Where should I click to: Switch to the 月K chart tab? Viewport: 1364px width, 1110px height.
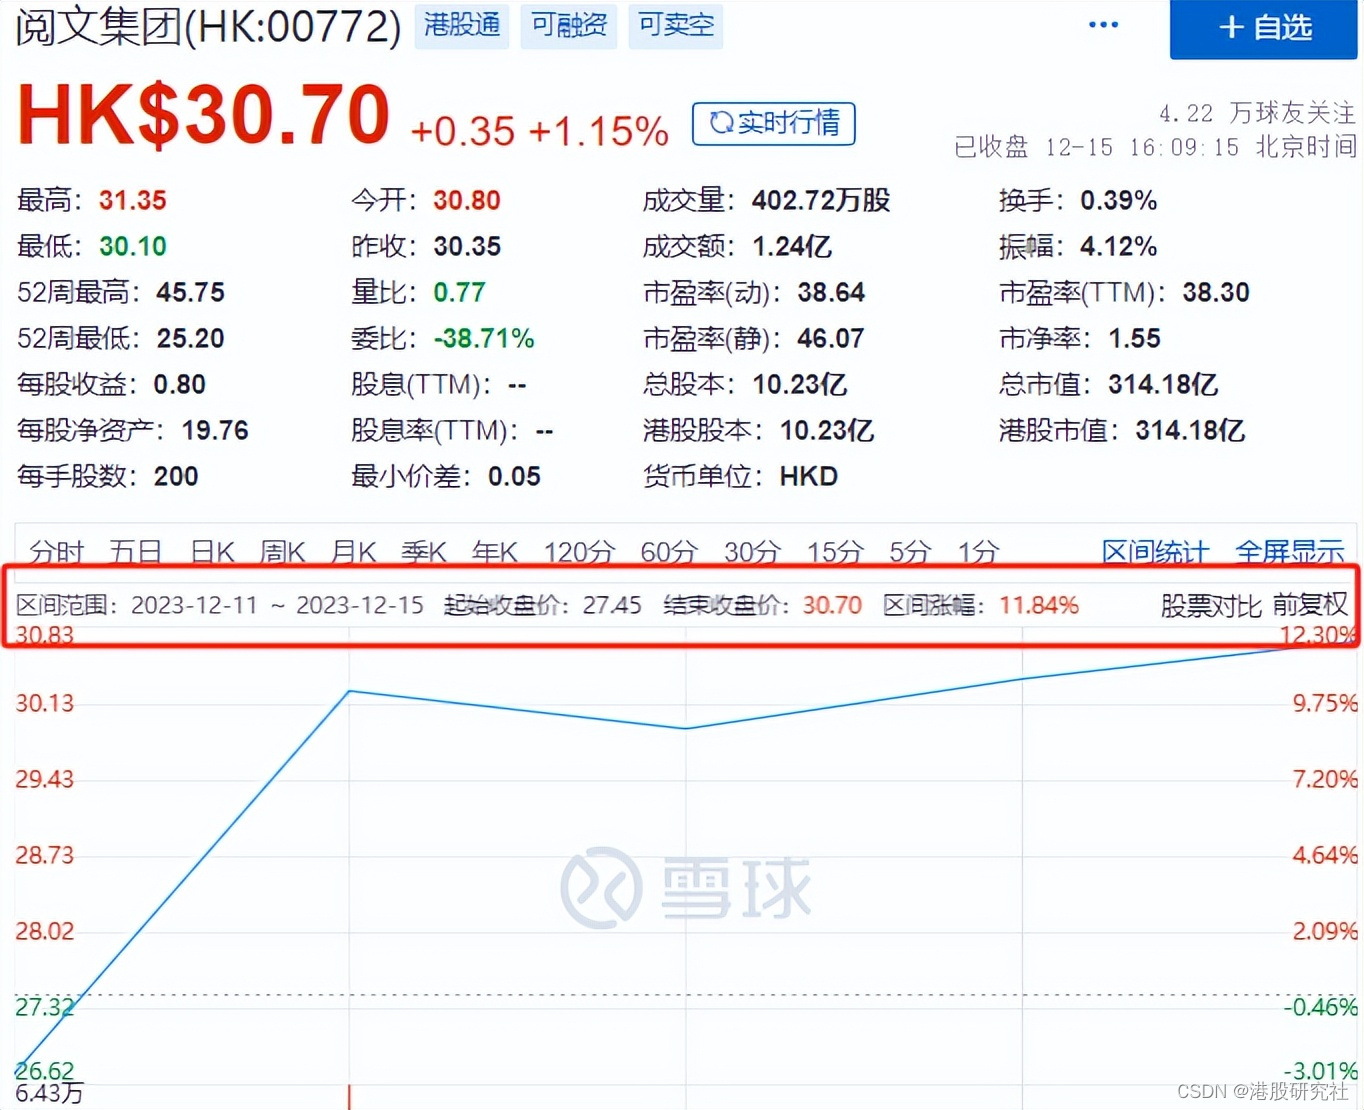click(x=353, y=551)
